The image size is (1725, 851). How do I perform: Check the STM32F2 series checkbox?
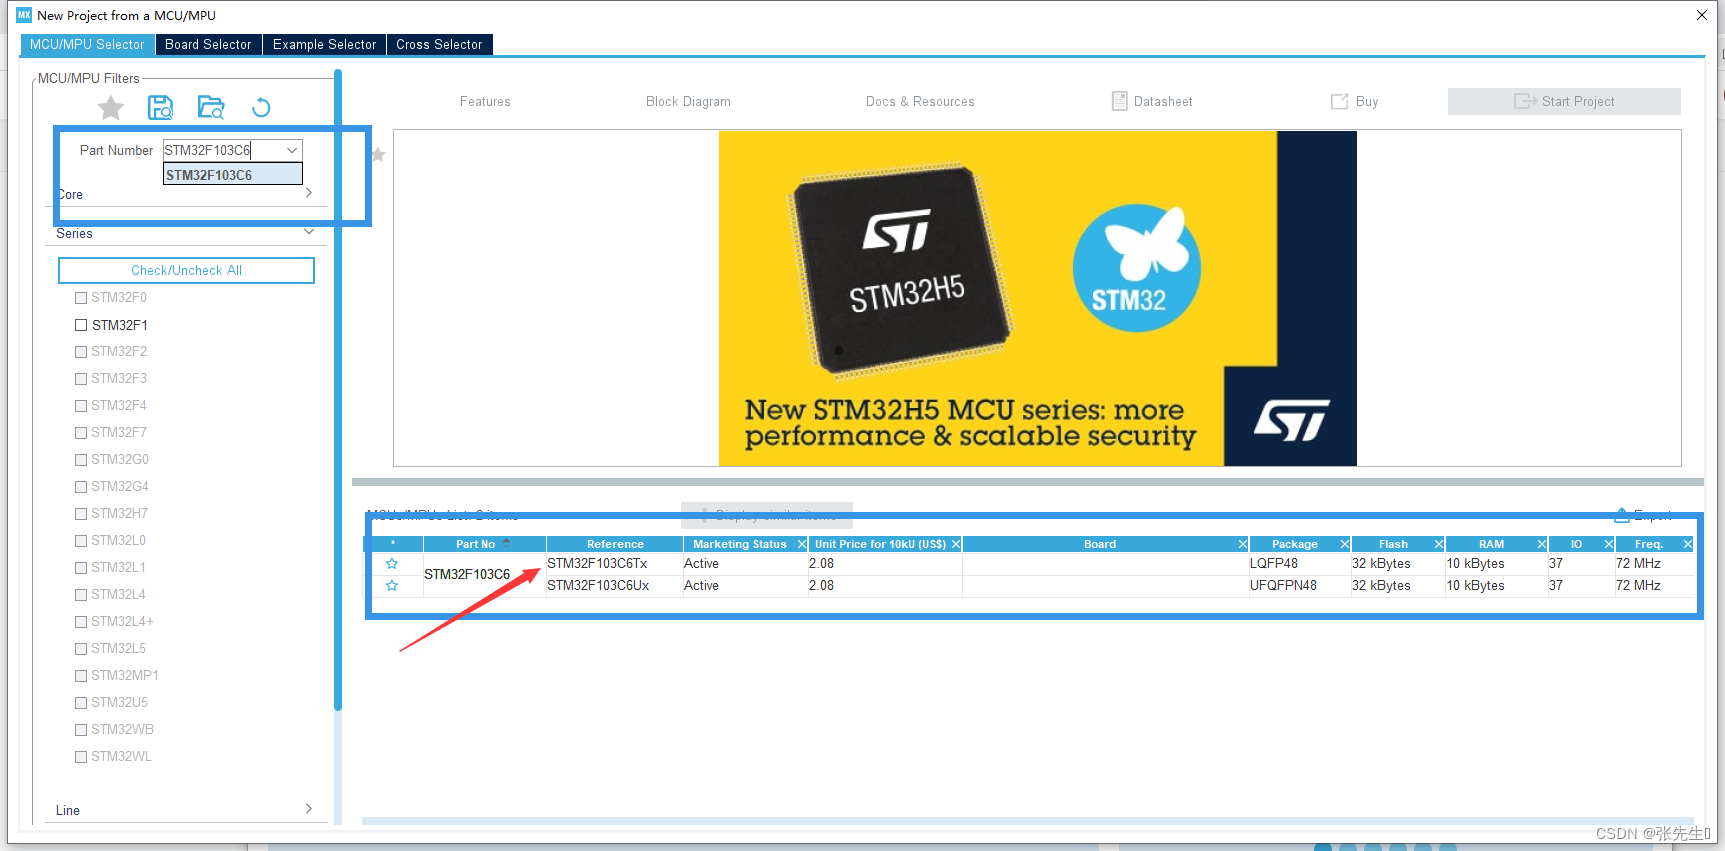[x=81, y=352]
